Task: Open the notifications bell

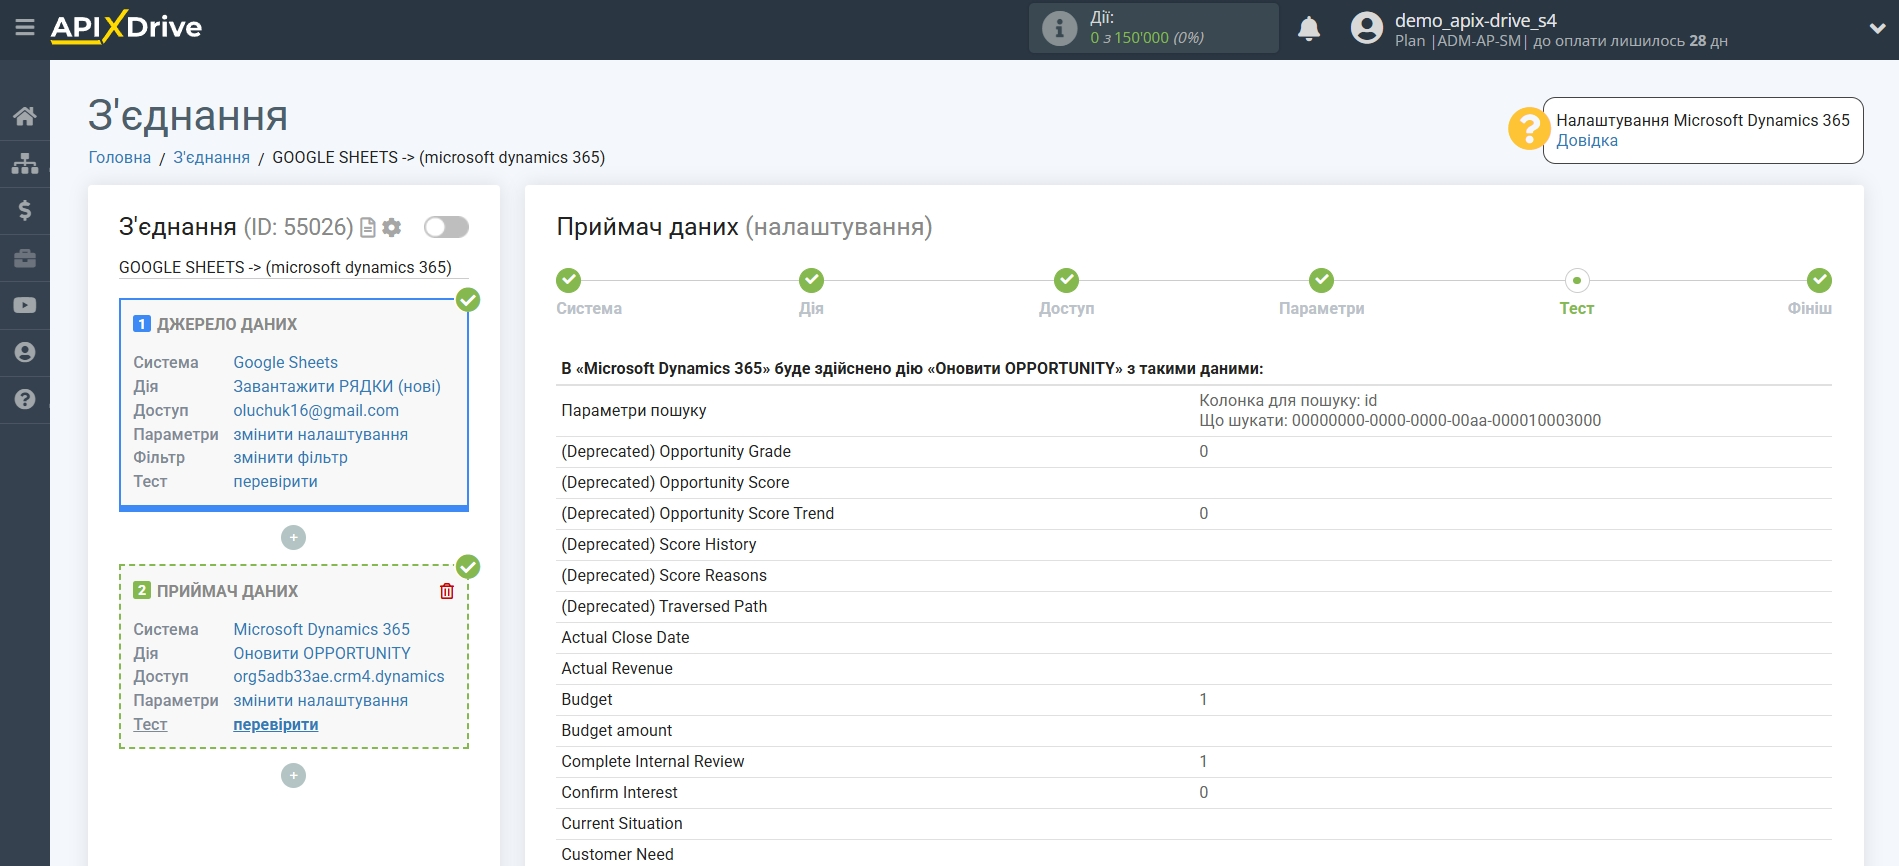Action: pyautogui.click(x=1309, y=28)
